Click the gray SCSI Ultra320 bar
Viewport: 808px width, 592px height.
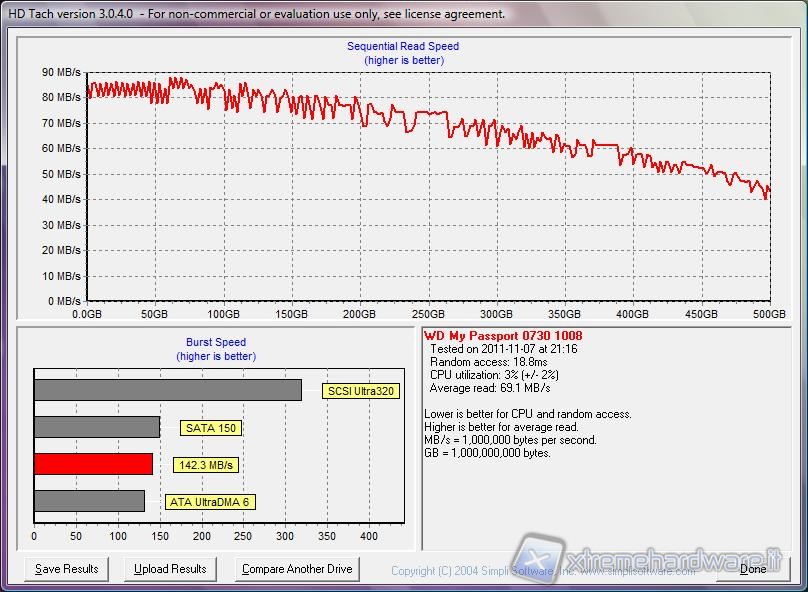click(167, 390)
